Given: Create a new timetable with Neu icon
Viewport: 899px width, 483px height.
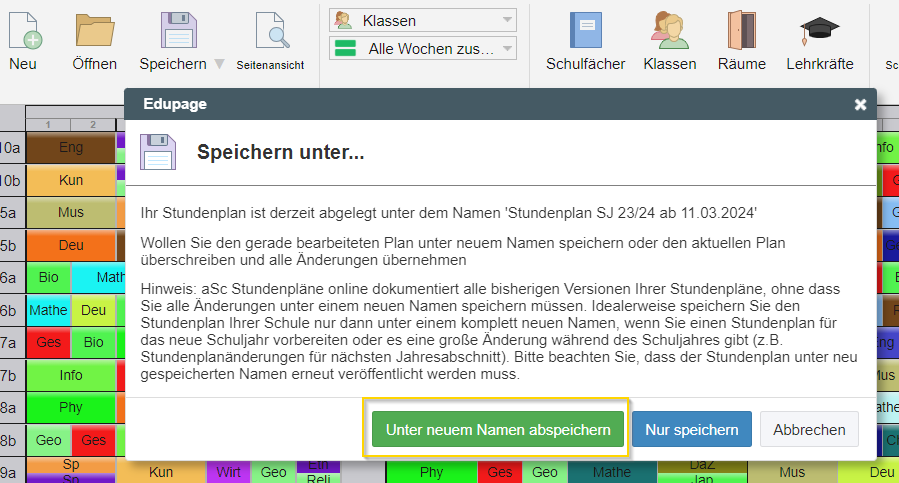Looking at the screenshot, I should tap(25, 32).
